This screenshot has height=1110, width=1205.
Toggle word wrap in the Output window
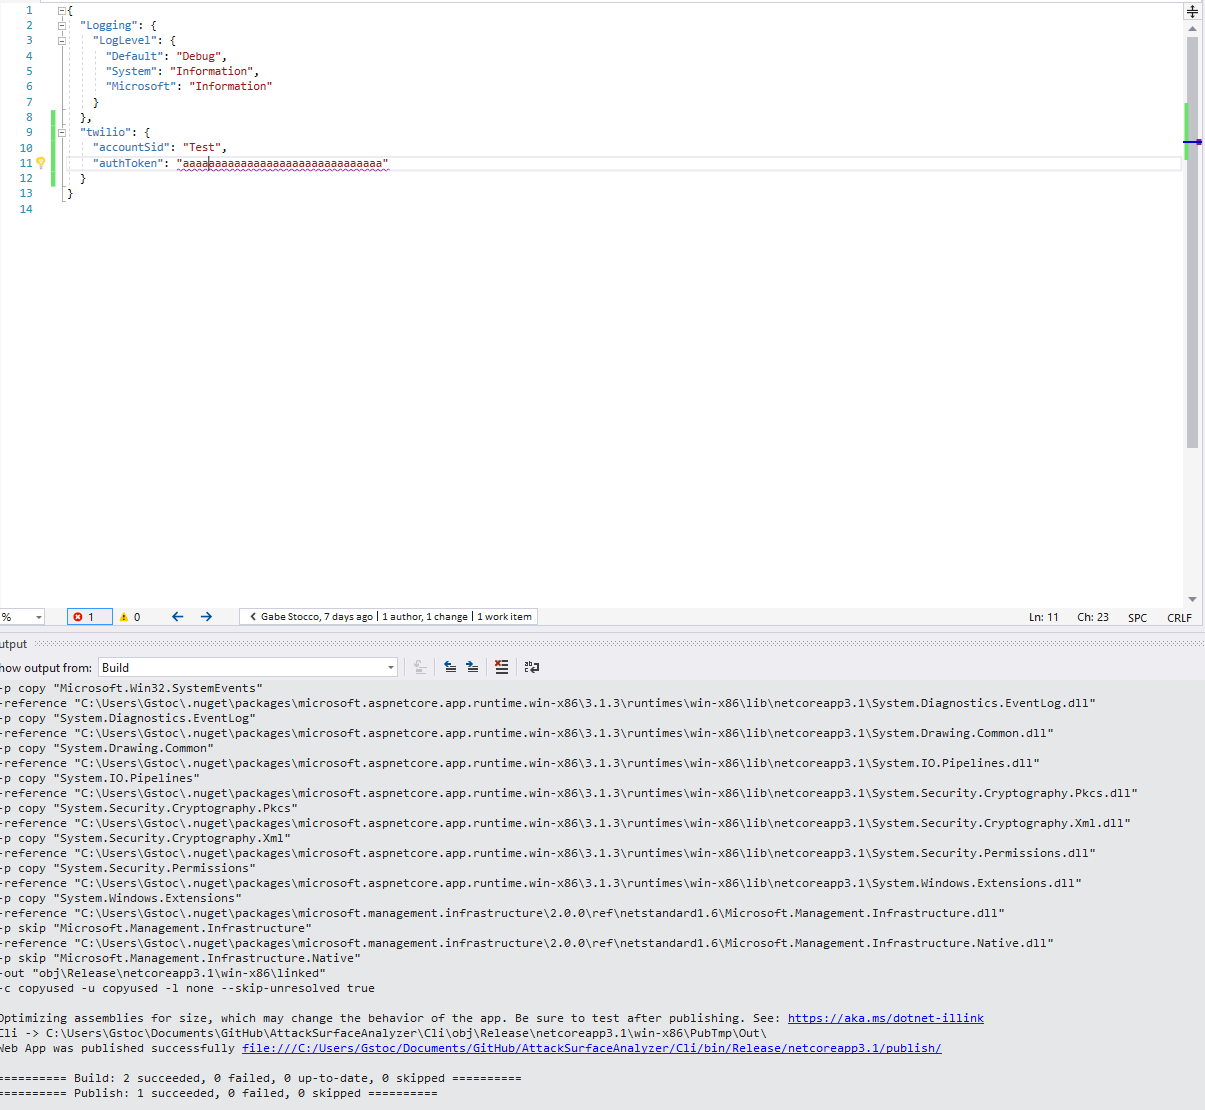531,667
